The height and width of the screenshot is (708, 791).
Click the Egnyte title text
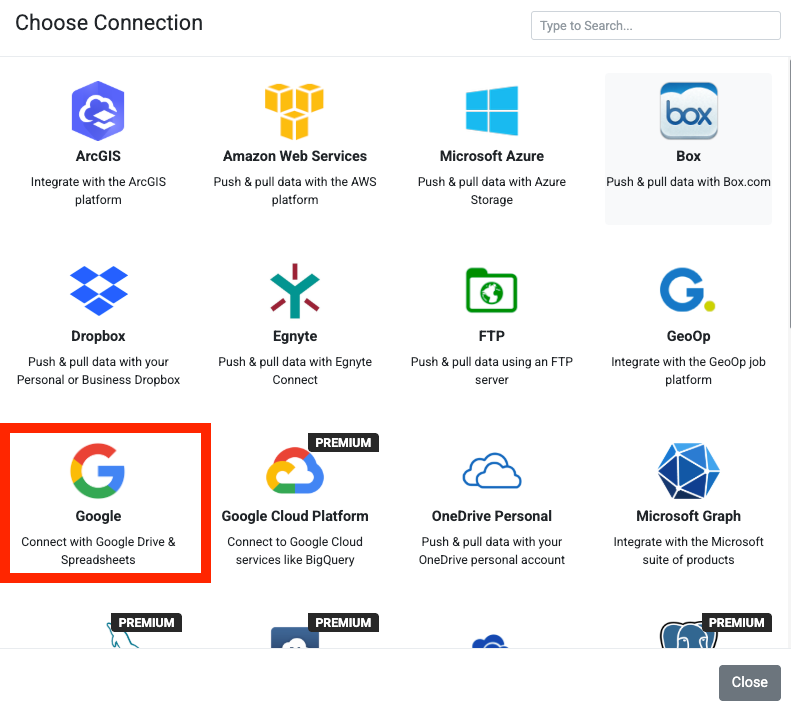click(295, 336)
